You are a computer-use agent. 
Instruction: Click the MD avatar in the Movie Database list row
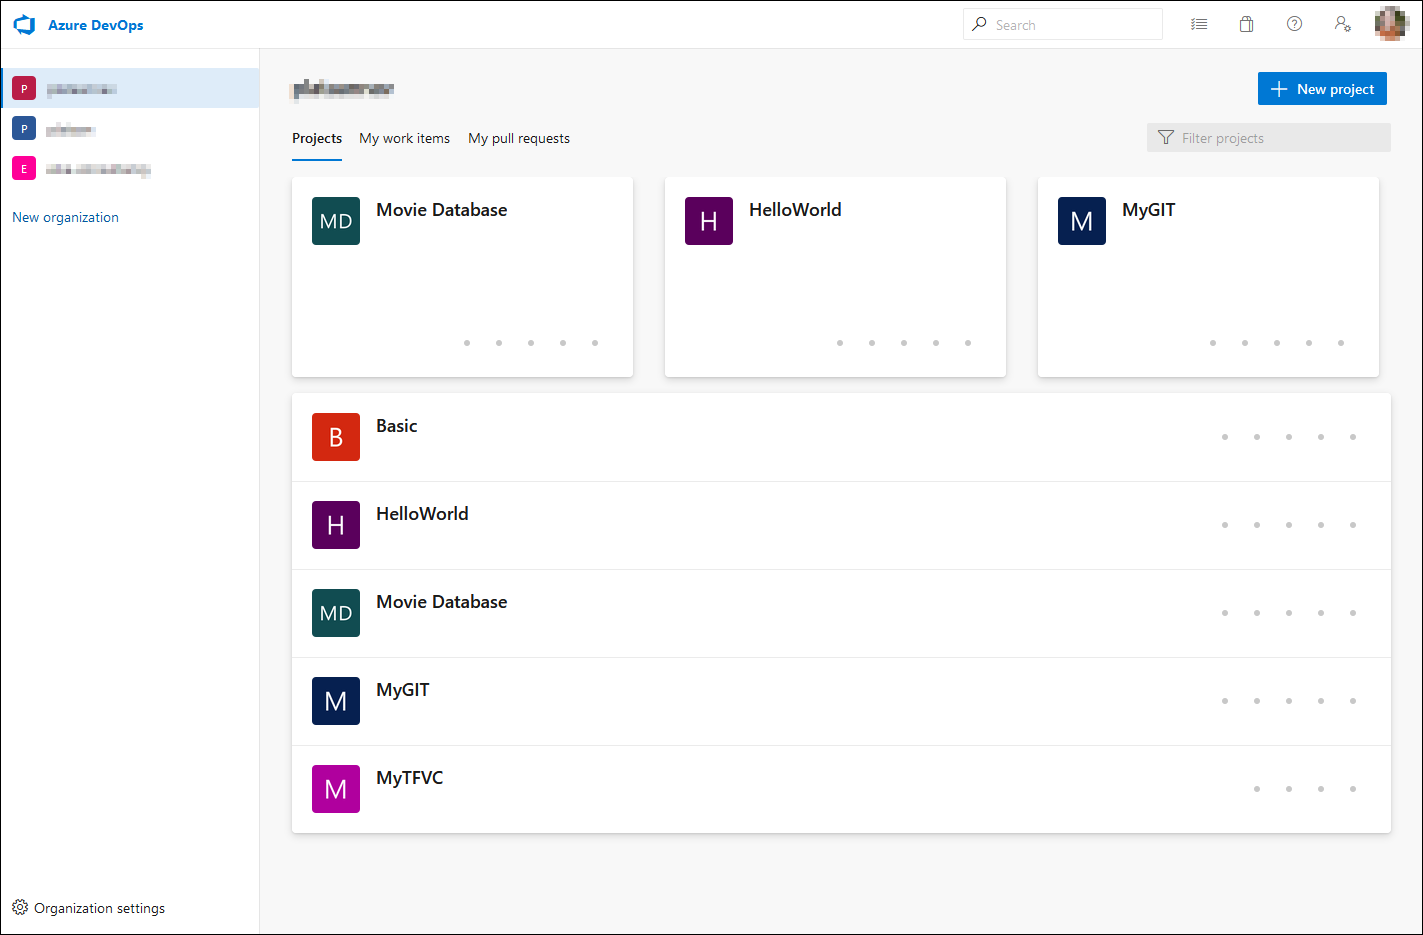pyautogui.click(x=336, y=613)
